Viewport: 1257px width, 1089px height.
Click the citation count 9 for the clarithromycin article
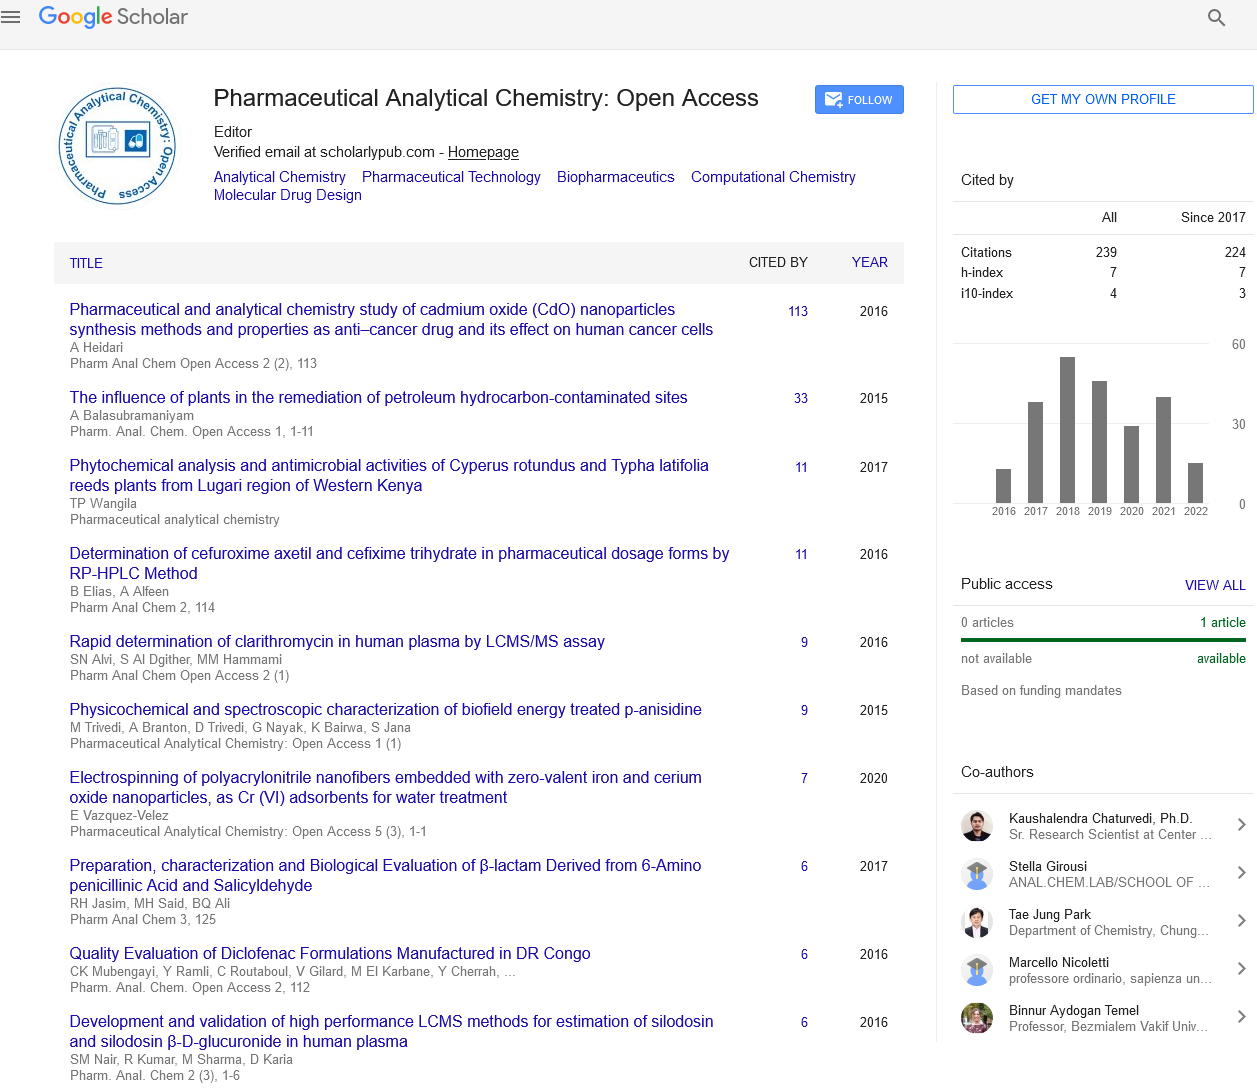[x=804, y=642]
